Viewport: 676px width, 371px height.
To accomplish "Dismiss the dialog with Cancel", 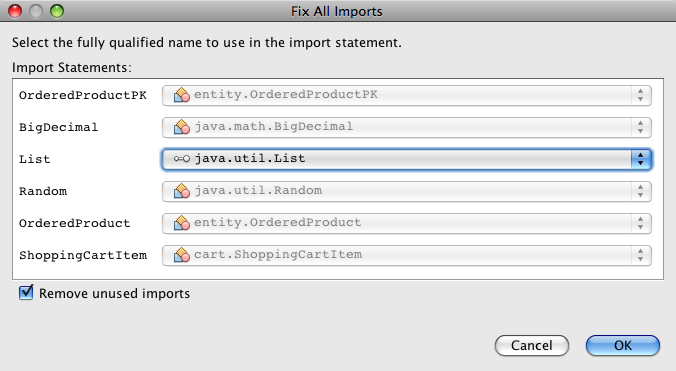I will click(532, 345).
